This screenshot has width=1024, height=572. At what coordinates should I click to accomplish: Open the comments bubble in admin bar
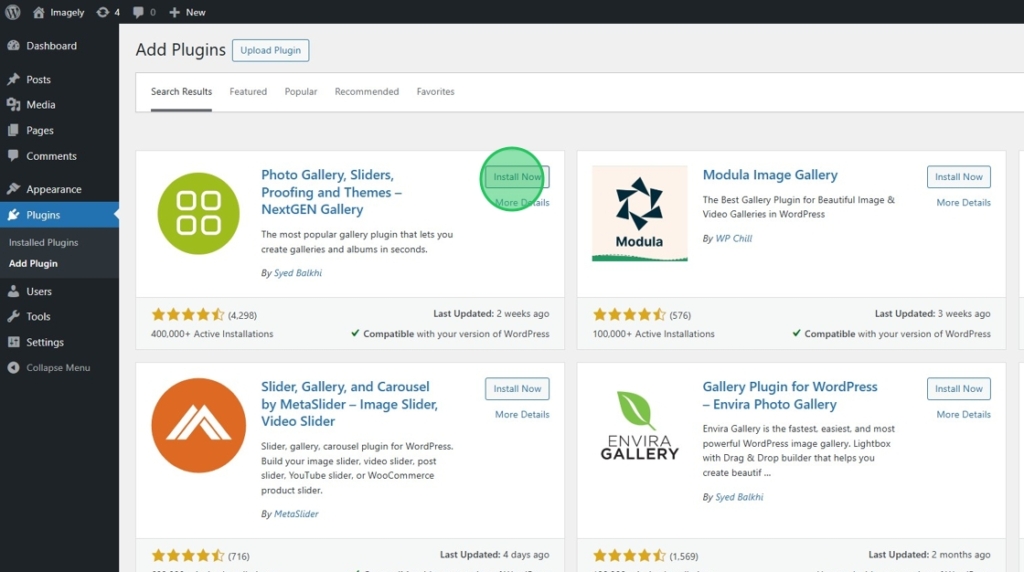[x=138, y=12]
